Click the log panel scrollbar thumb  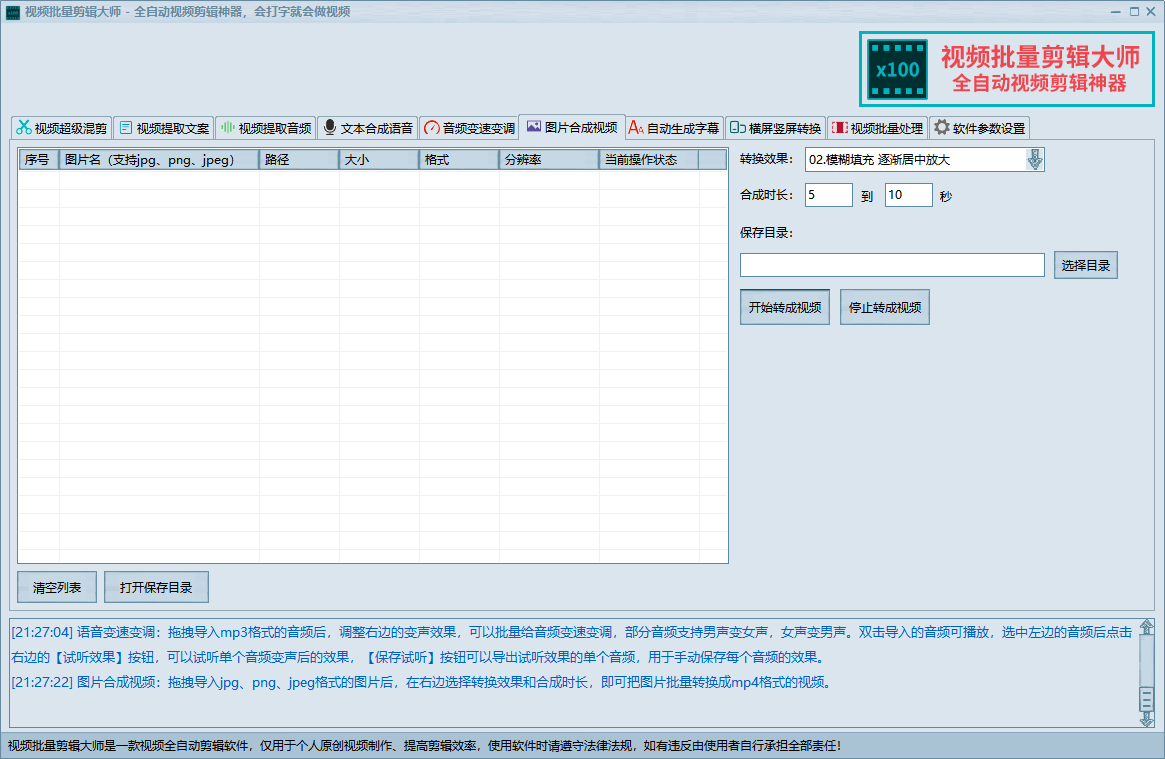pos(1146,698)
